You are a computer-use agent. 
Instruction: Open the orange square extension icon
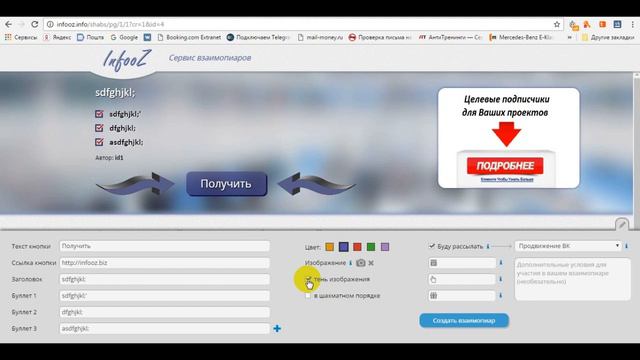pyautogui.click(x=602, y=24)
